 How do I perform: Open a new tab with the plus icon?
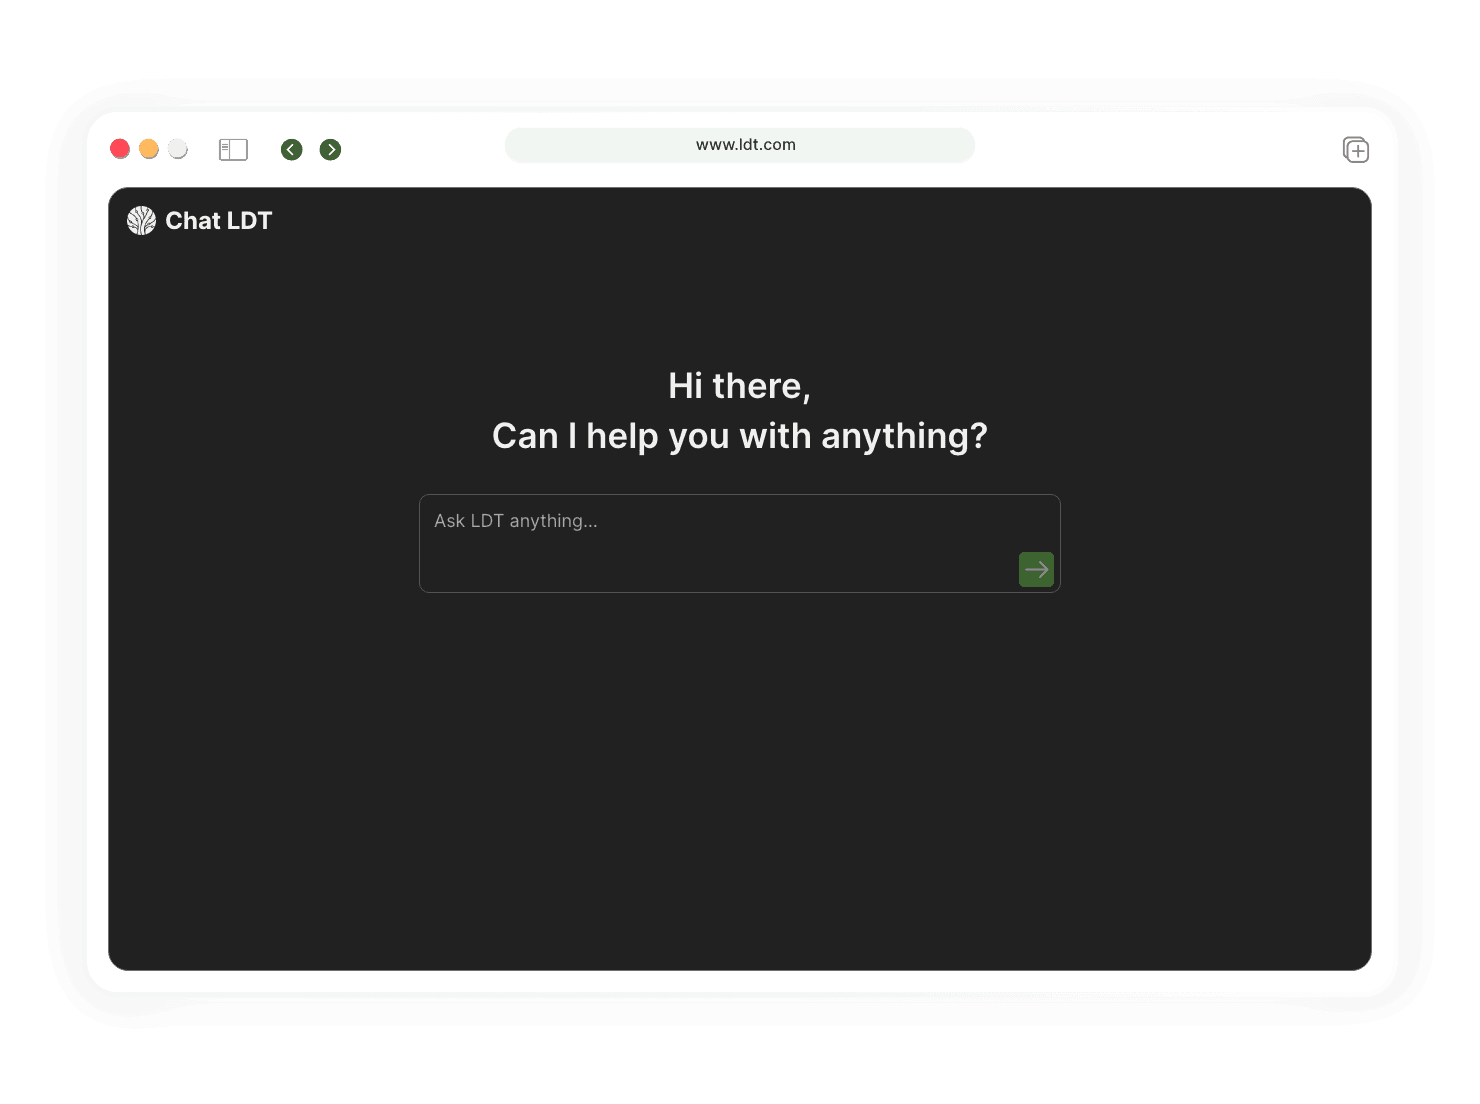[x=1355, y=150]
